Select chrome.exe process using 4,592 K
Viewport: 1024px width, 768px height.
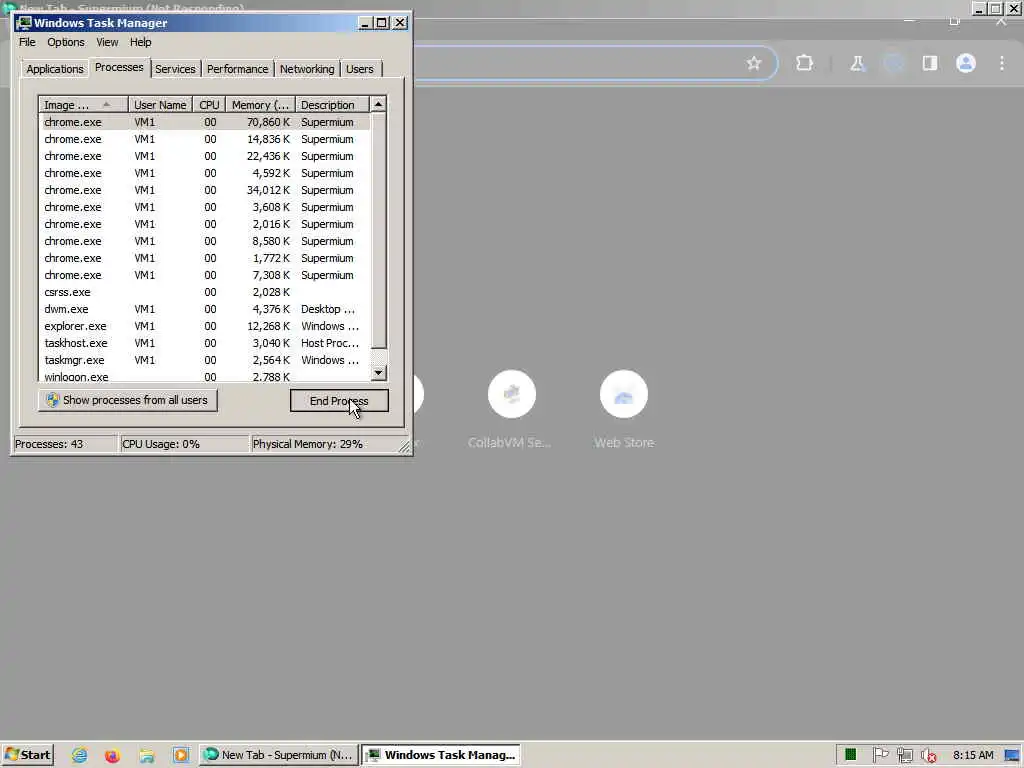(x=204, y=173)
